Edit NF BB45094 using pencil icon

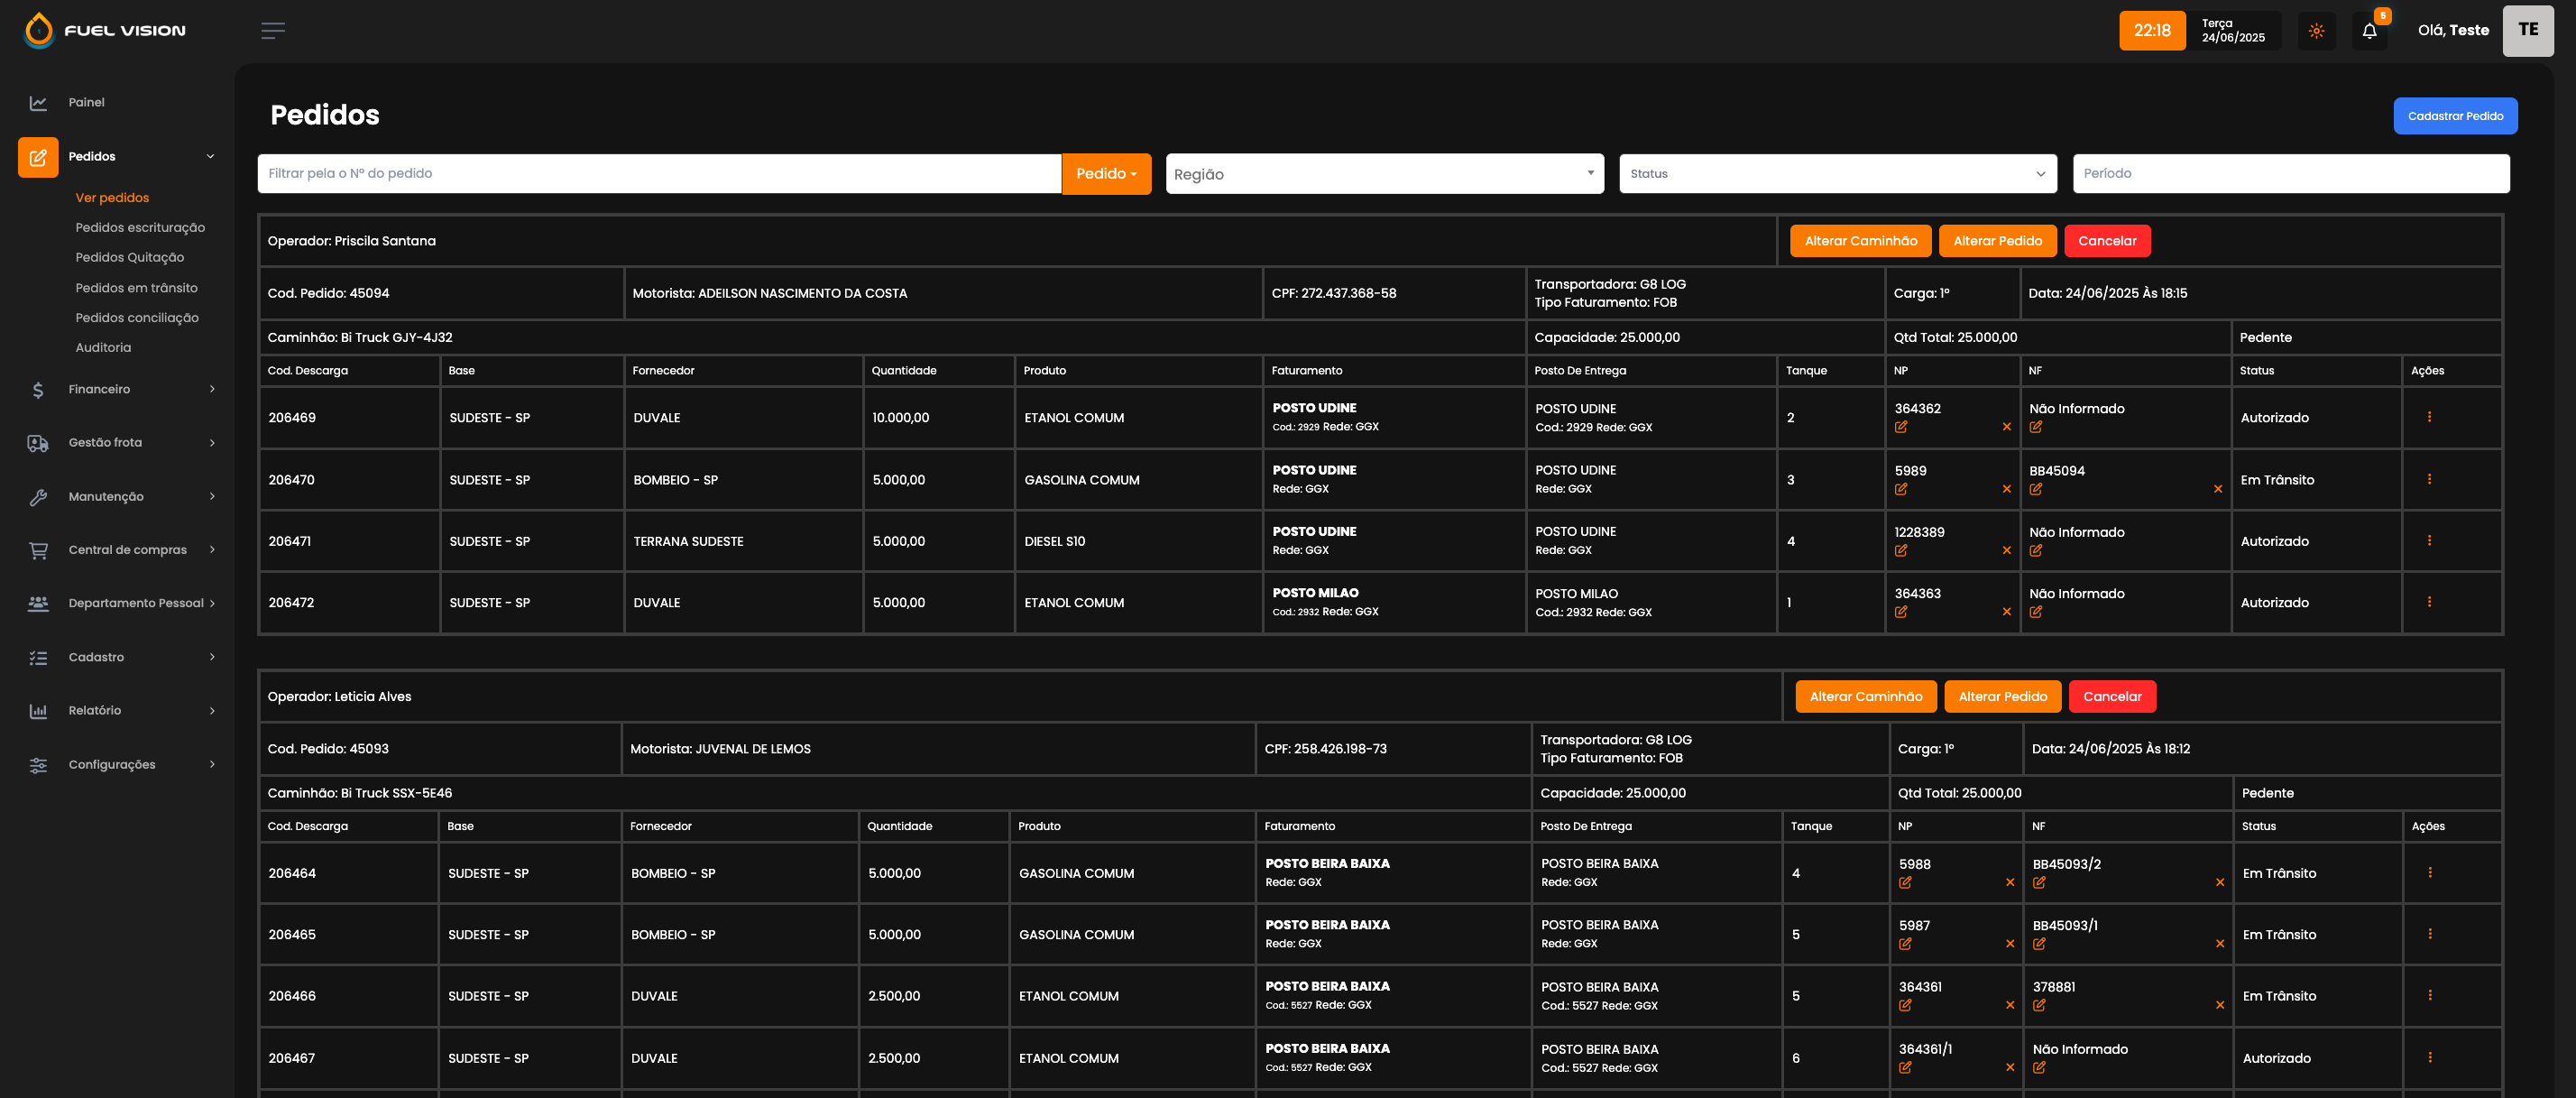click(2036, 489)
